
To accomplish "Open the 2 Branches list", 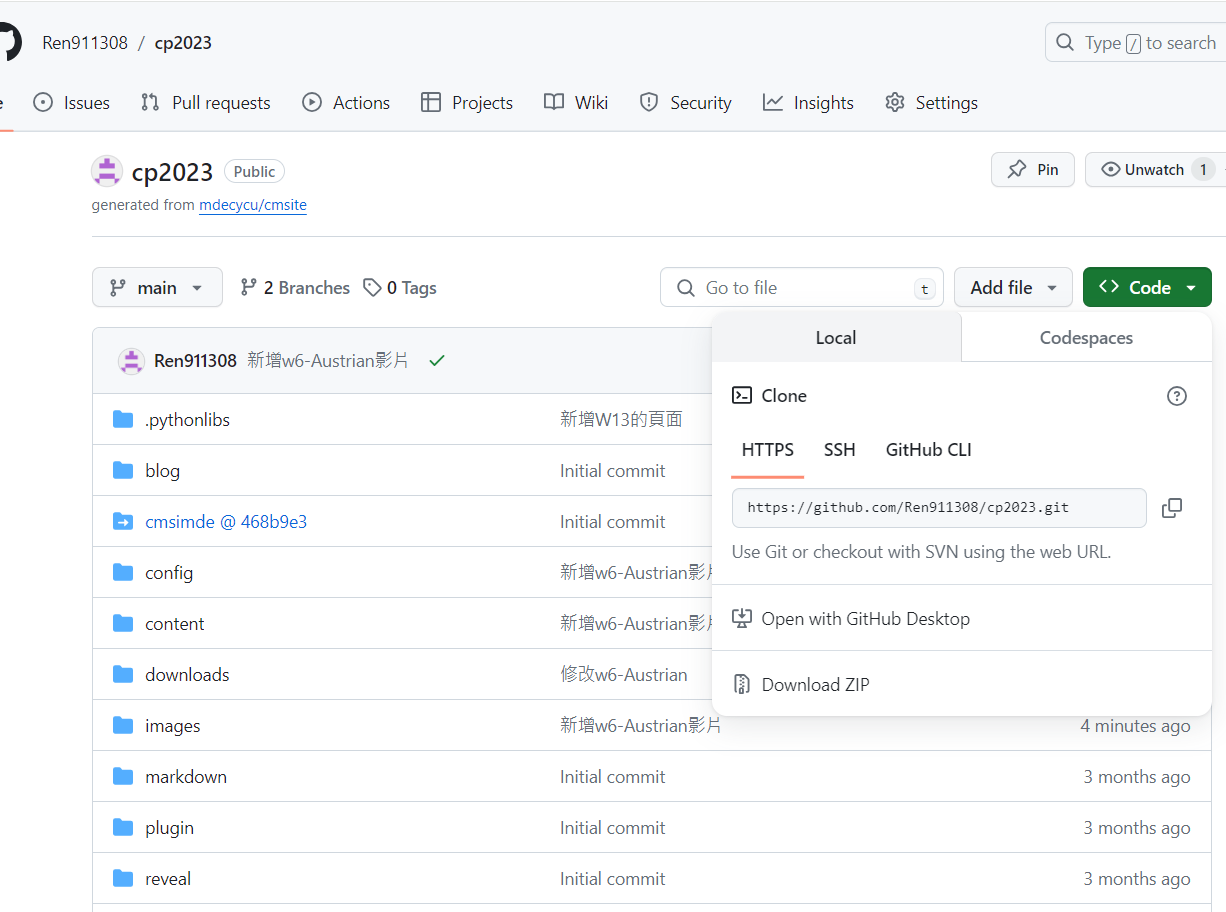I will click(295, 288).
